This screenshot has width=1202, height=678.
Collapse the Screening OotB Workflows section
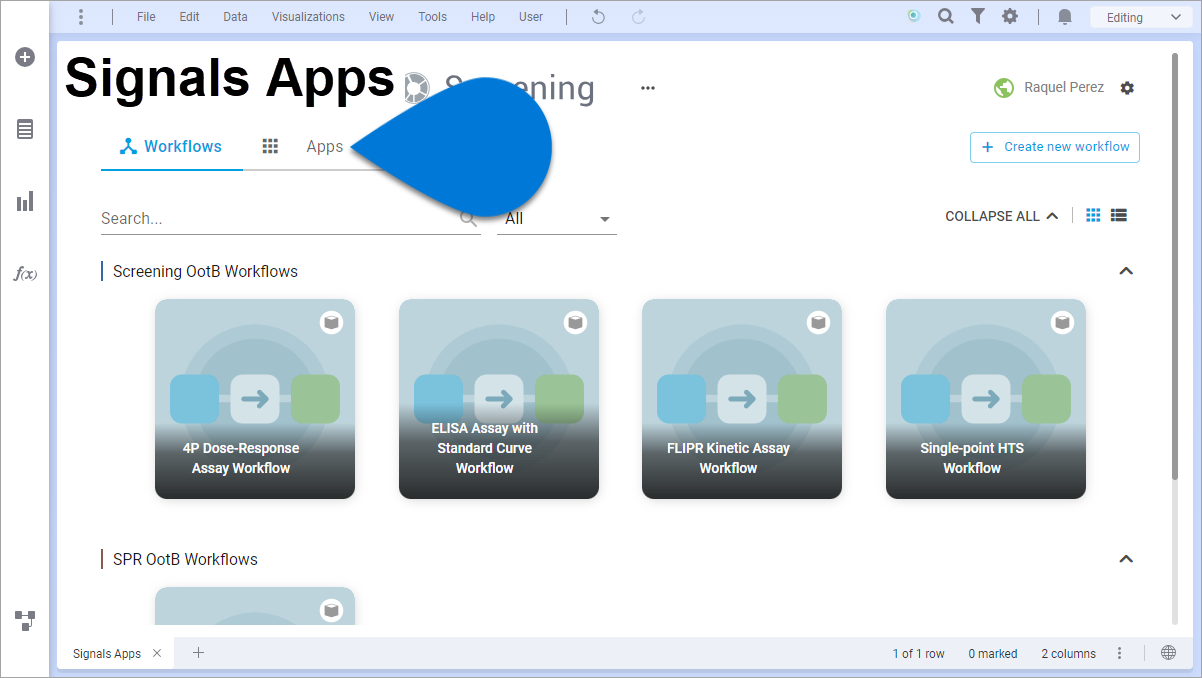(x=1126, y=271)
